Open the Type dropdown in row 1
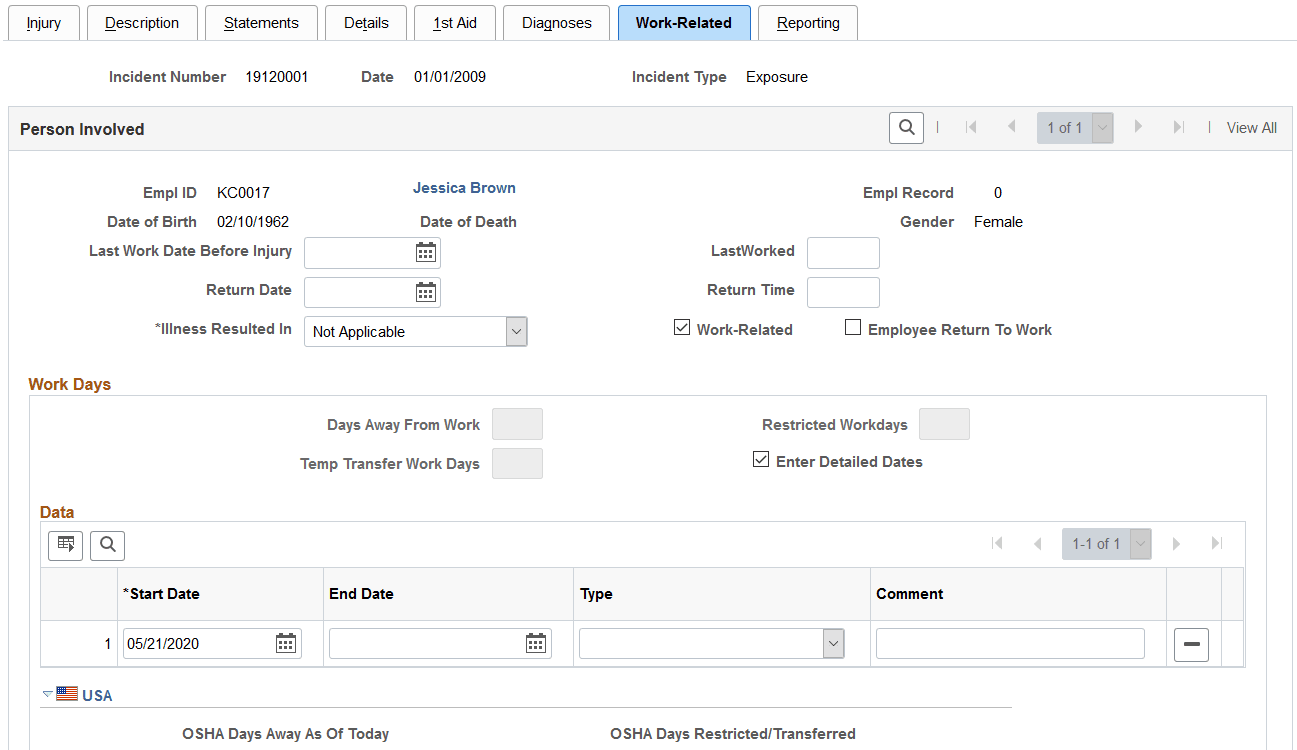This screenshot has height=750, width=1297. (833, 643)
